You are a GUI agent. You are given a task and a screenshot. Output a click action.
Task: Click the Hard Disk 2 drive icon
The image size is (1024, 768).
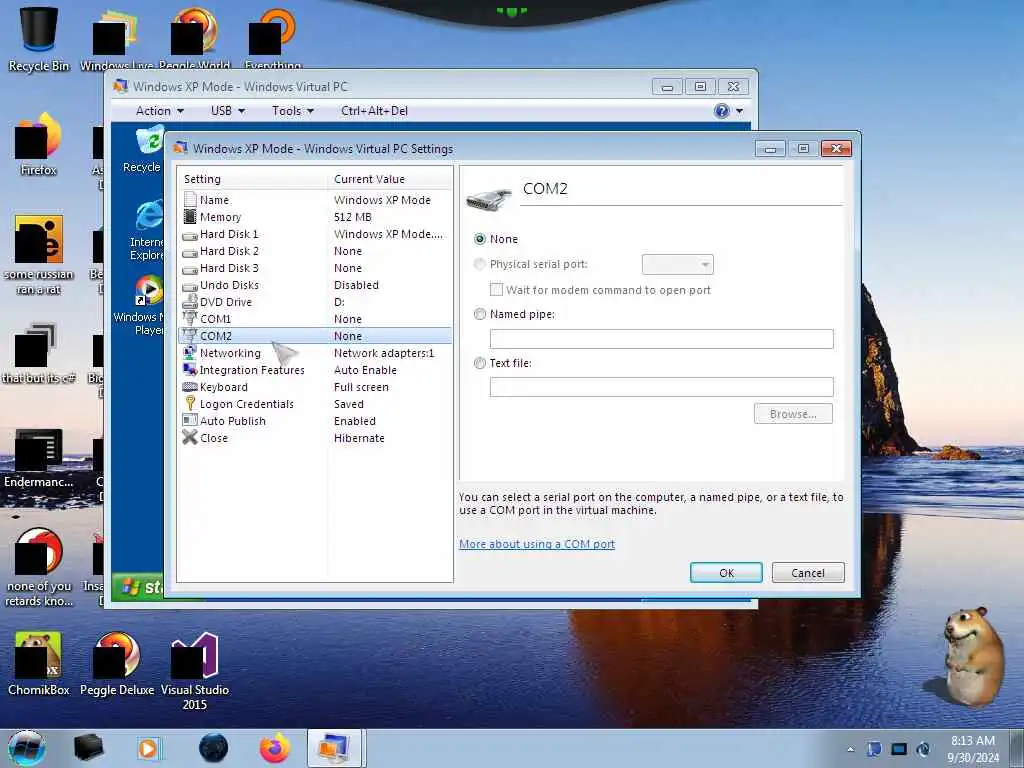pyautogui.click(x=190, y=251)
